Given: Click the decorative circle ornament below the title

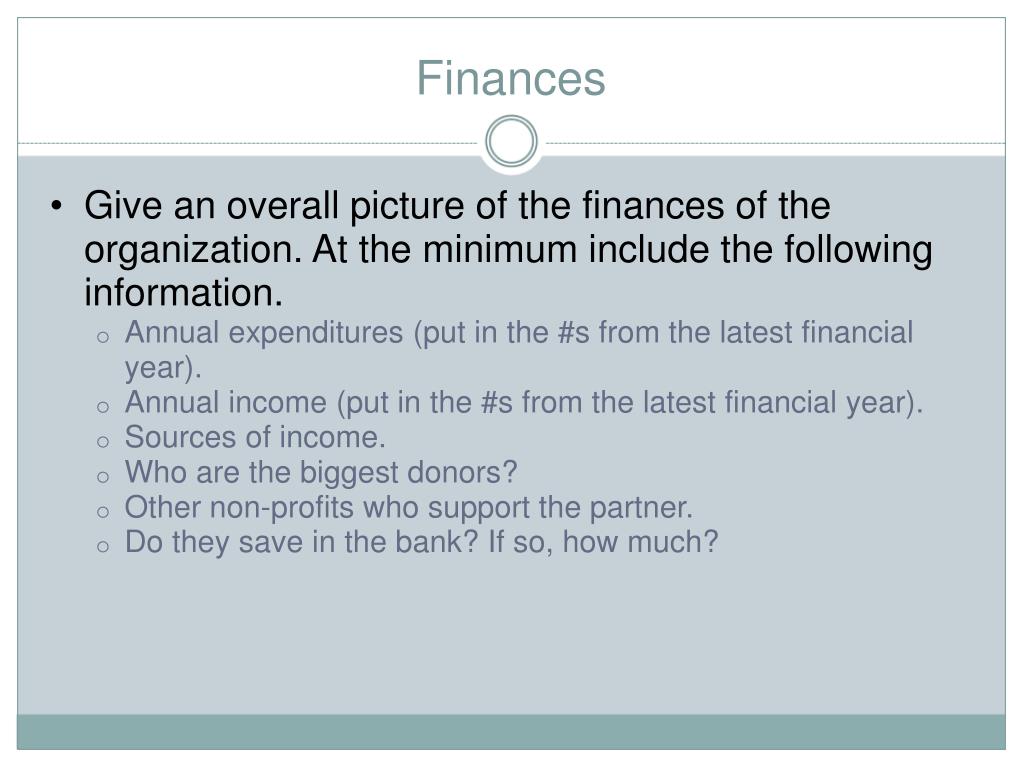Looking at the screenshot, I should pos(512,142).
